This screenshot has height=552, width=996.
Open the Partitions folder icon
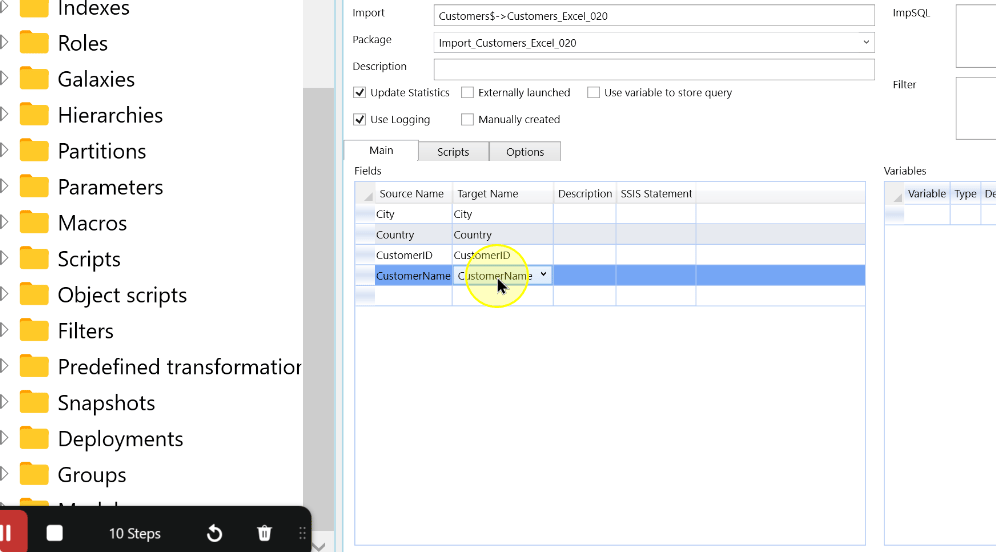click(x=34, y=151)
